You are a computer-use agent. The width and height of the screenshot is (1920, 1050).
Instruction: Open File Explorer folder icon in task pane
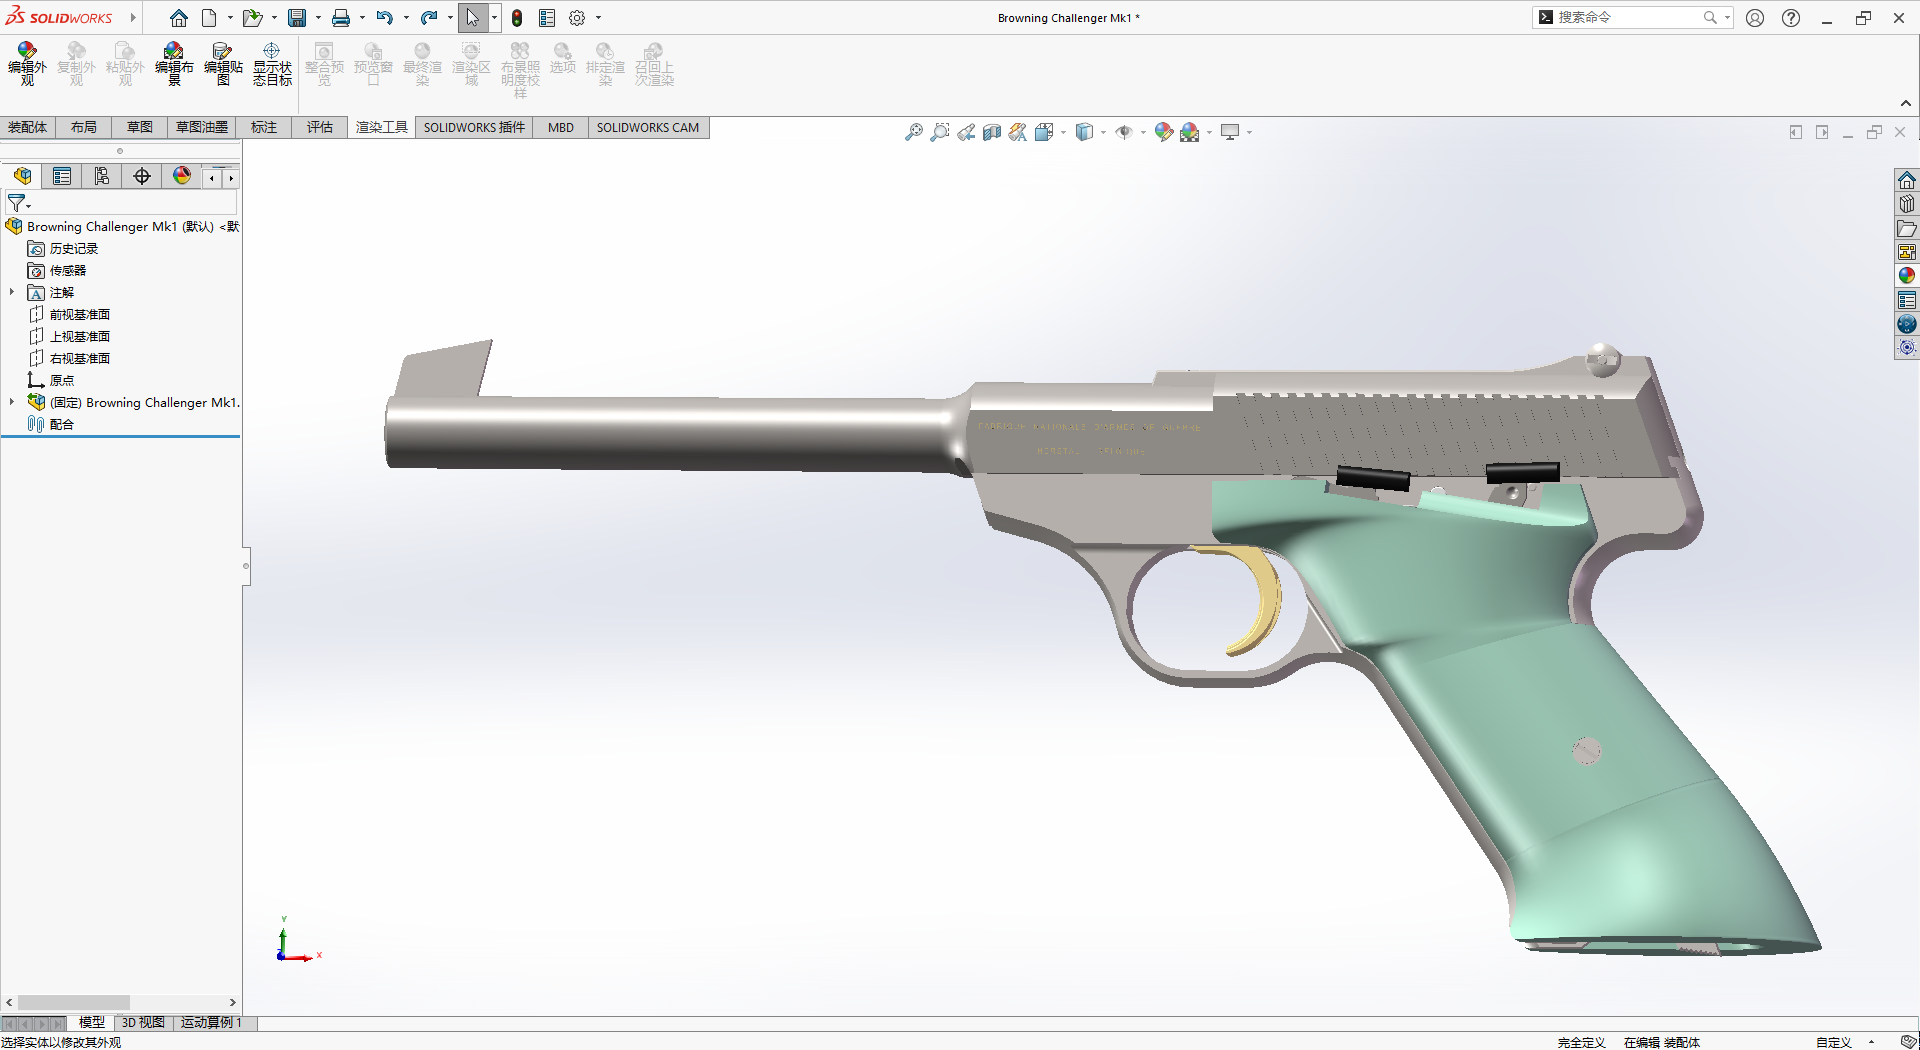click(1907, 228)
